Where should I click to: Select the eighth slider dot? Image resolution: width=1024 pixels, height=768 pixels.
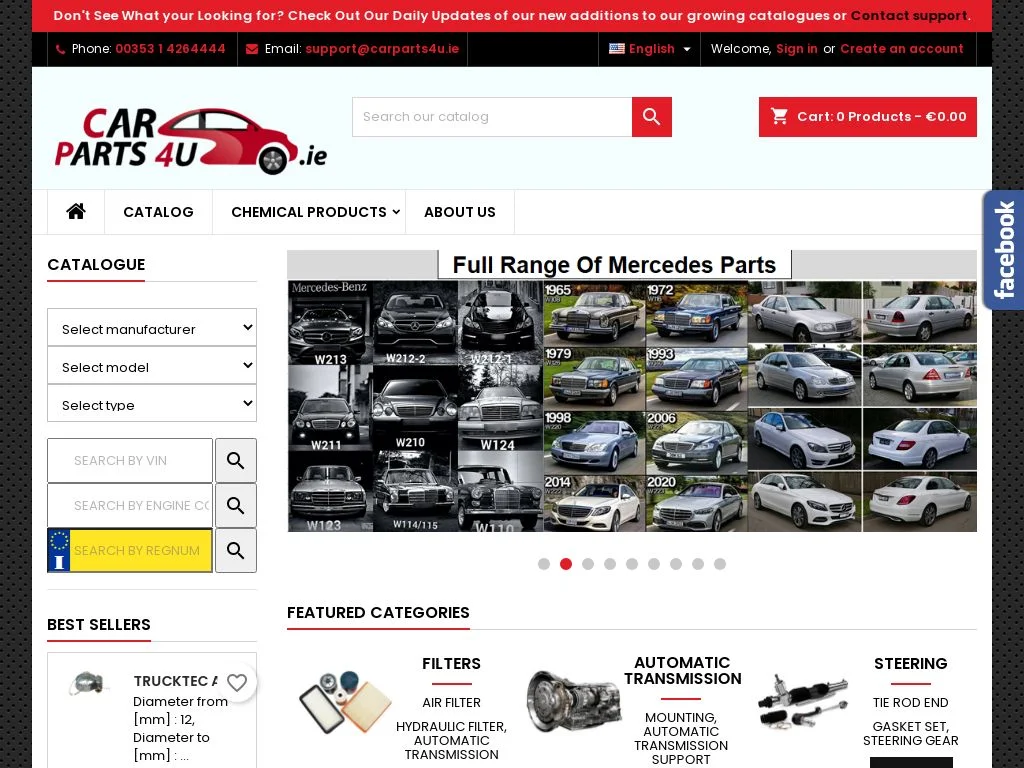tap(697, 564)
